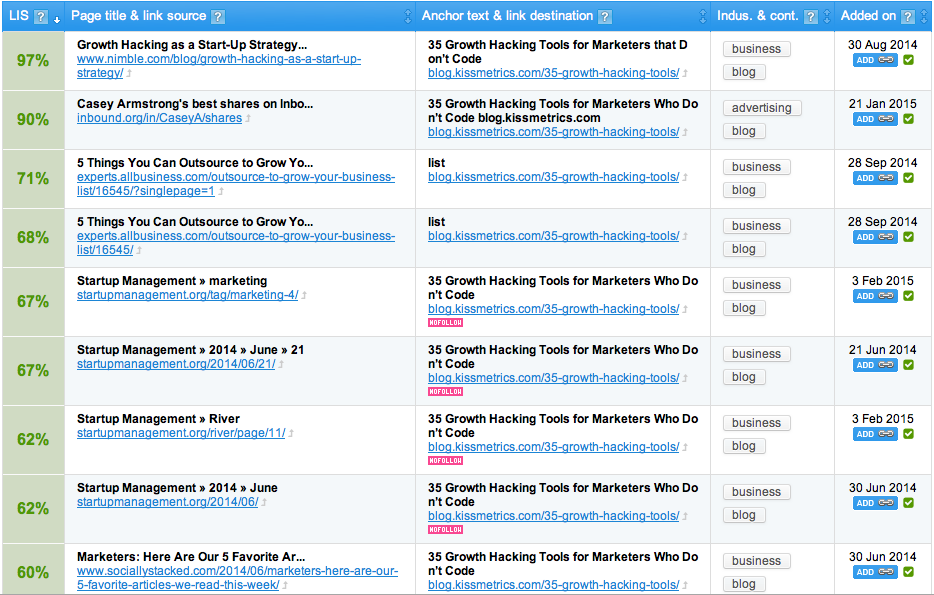Click the blog tag in the 90% row

[x=744, y=131]
